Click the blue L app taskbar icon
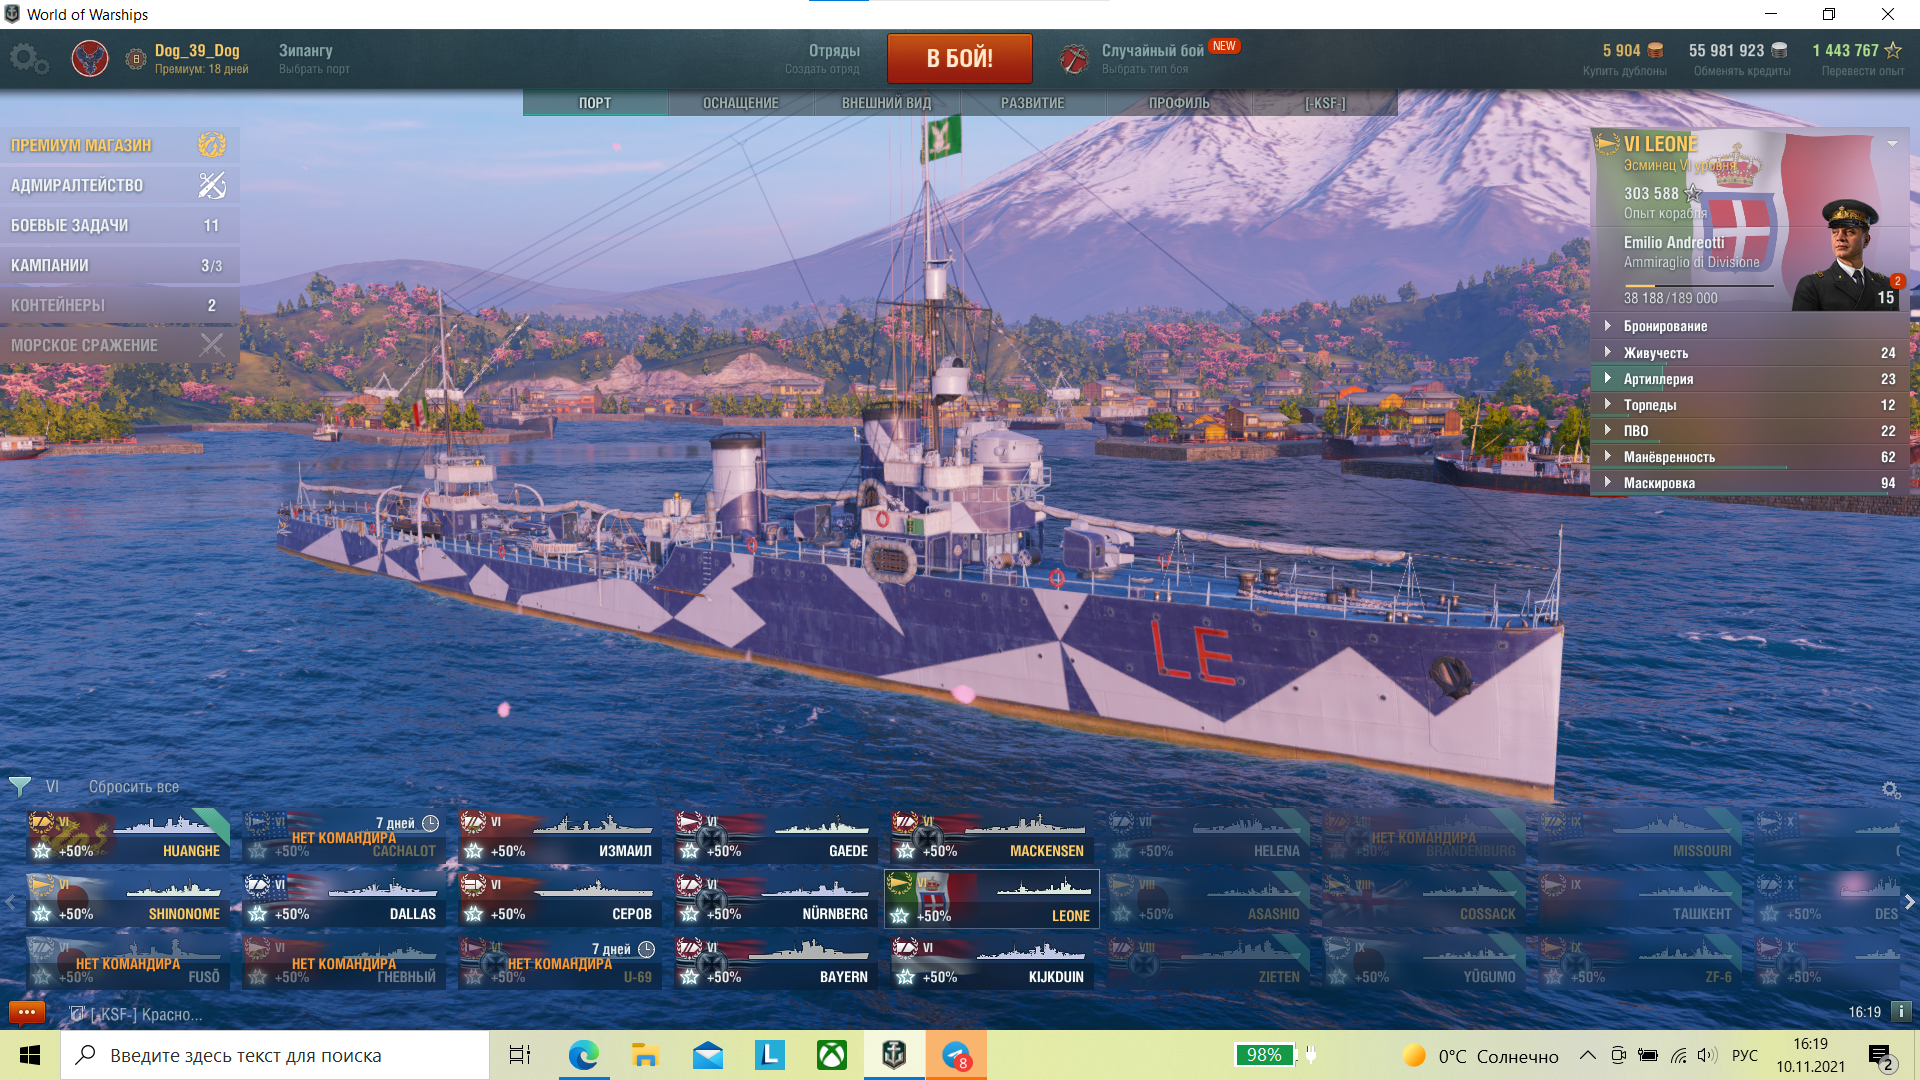The height and width of the screenshot is (1080, 1920). [x=770, y=1055]
